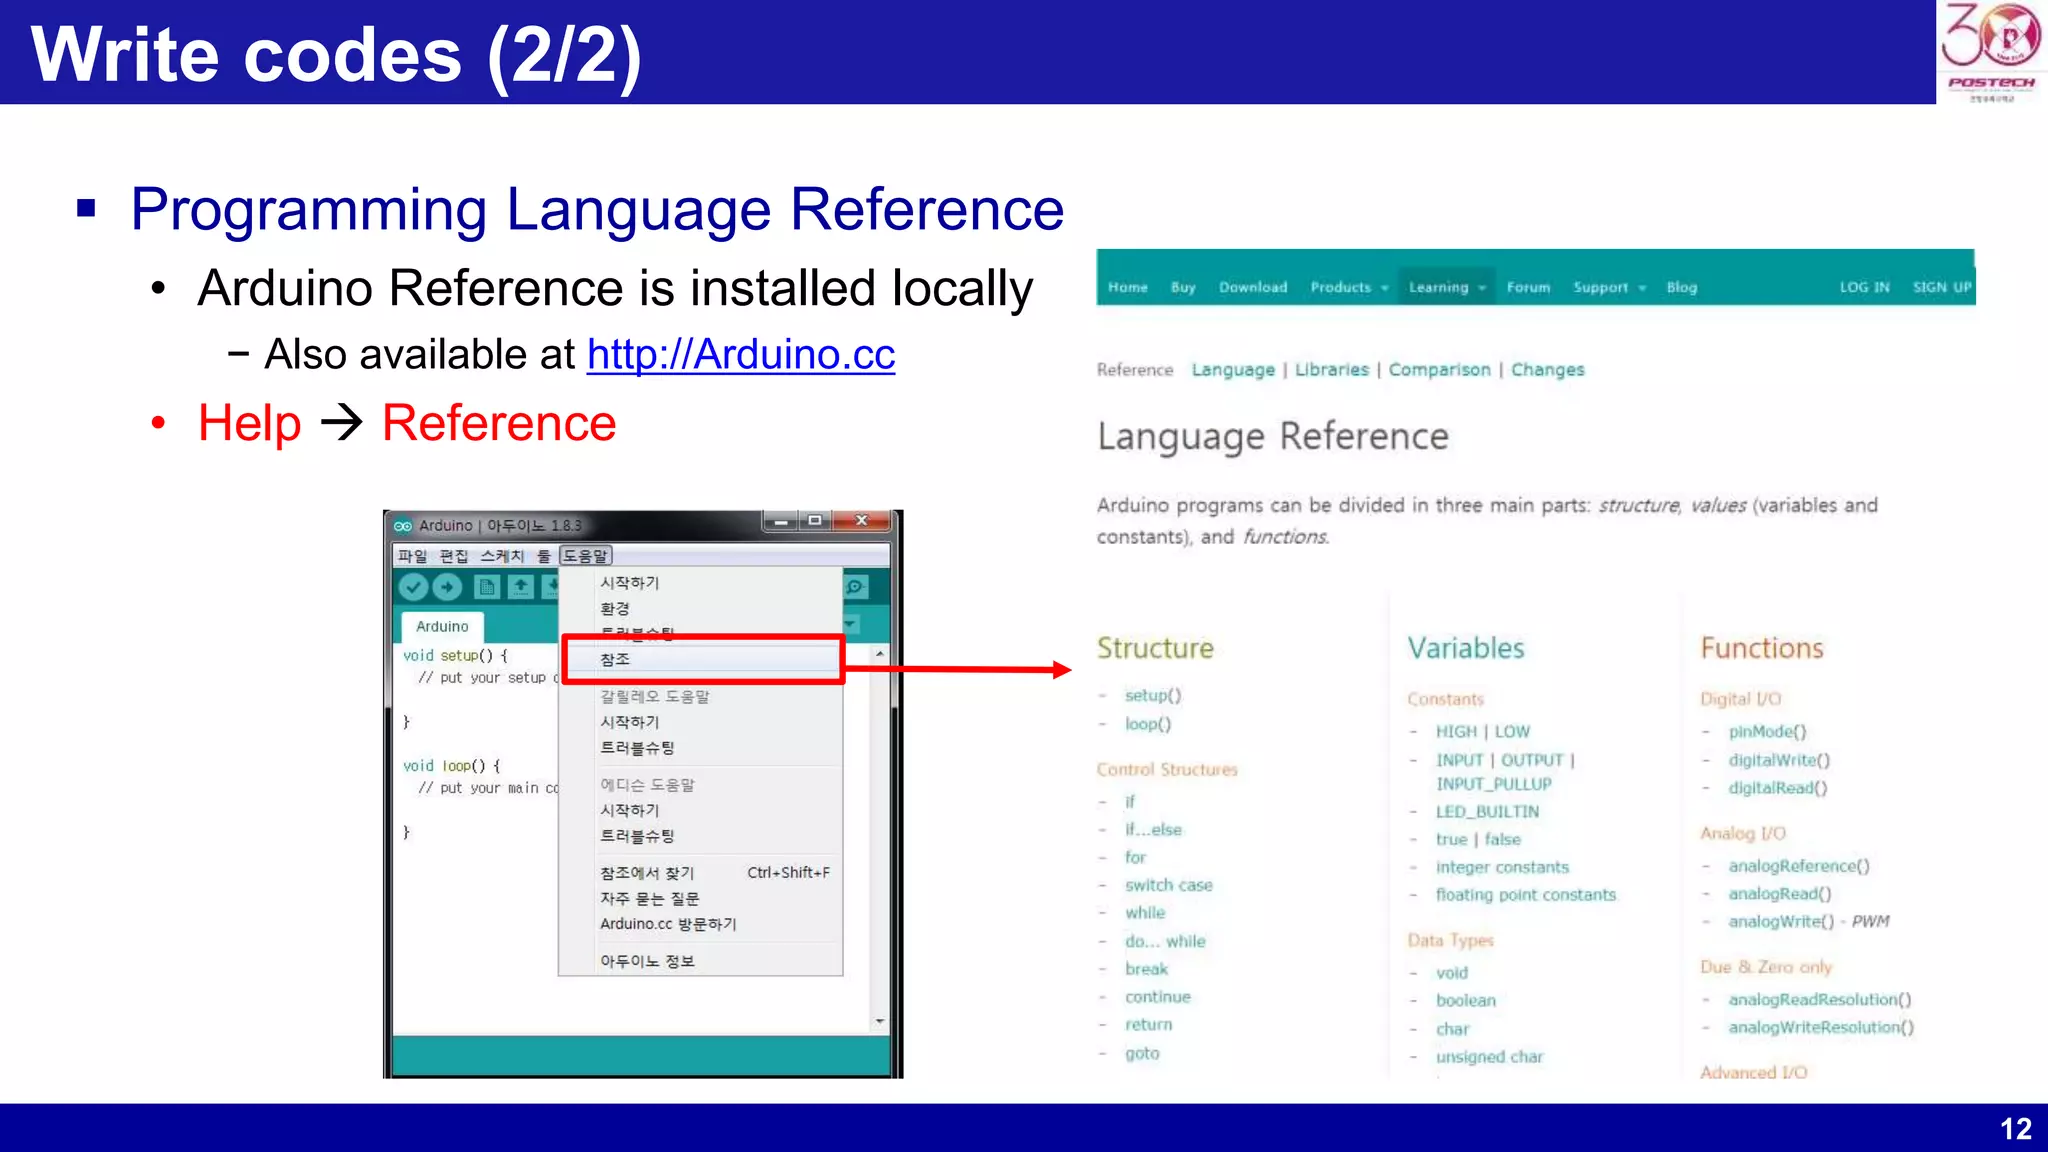
Task: Open the pinMode() function link
Action: pyautogui.click(x=1768, y=732)
